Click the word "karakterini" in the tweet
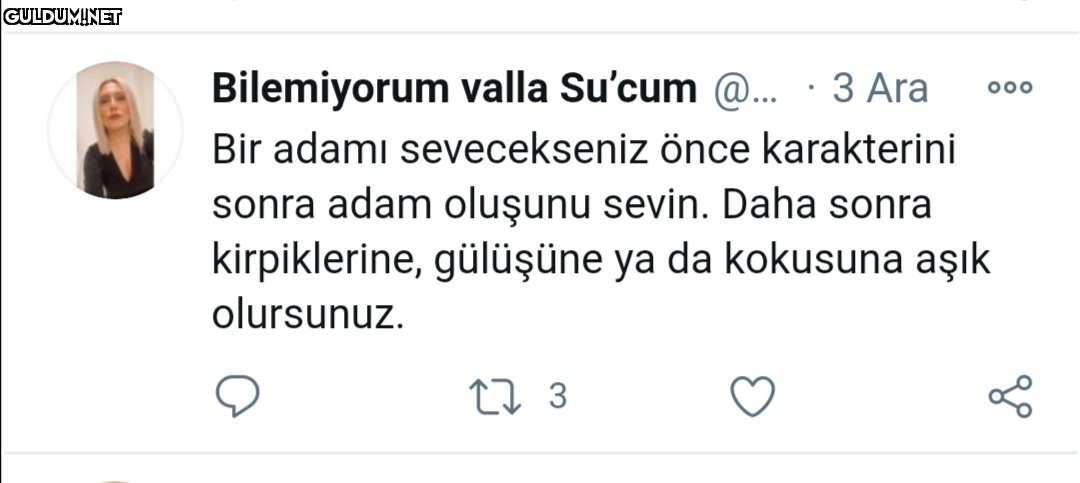This screenshot has width=1080, height=483. coord(862,151)
